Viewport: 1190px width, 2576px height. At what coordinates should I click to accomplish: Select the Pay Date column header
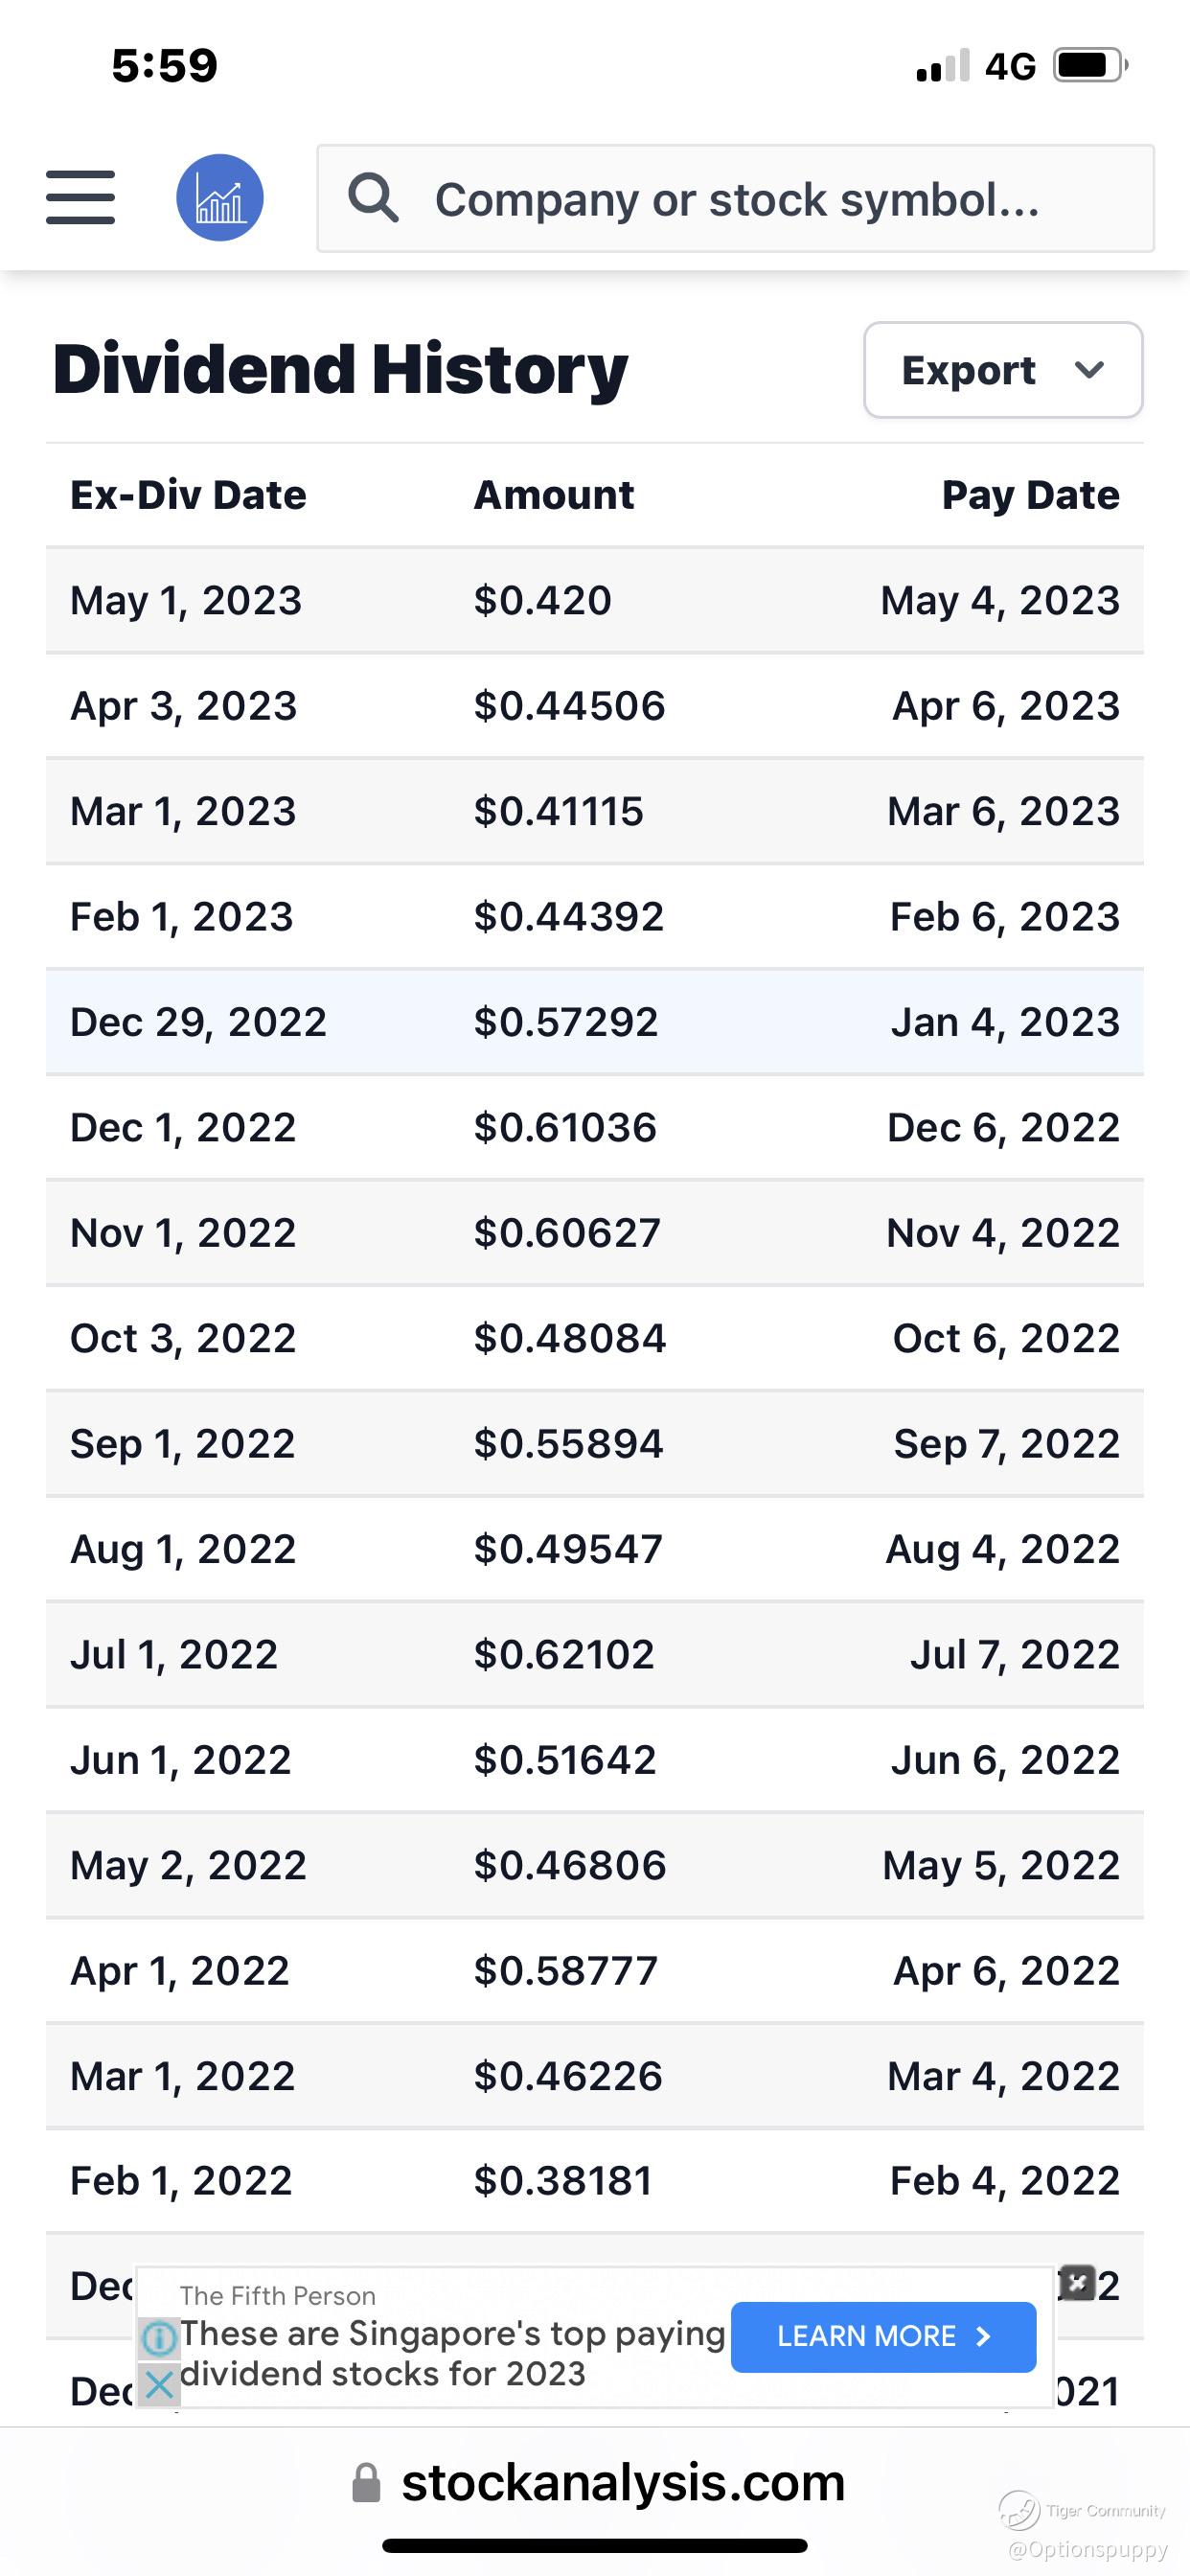tap(1030, 495)
